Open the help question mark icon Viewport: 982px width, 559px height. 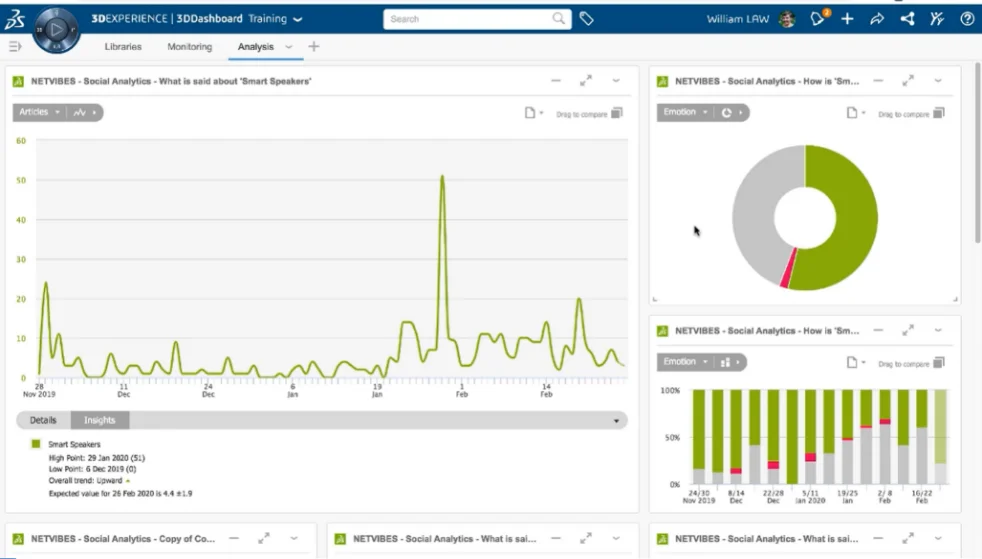click(x=967, y=19)
